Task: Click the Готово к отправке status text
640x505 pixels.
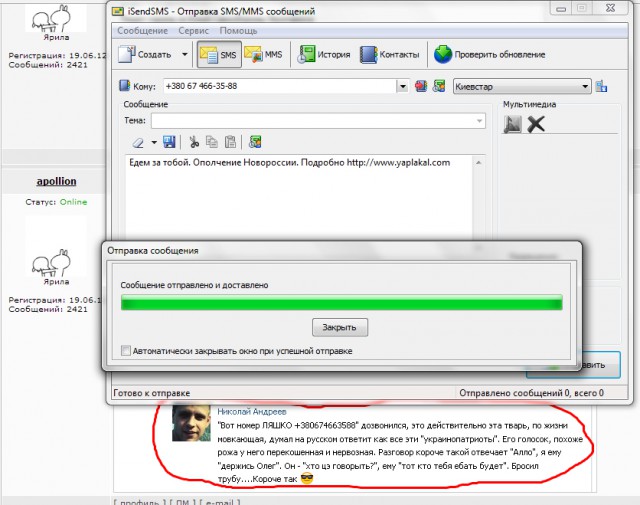Action: click(x=151, y=393)
